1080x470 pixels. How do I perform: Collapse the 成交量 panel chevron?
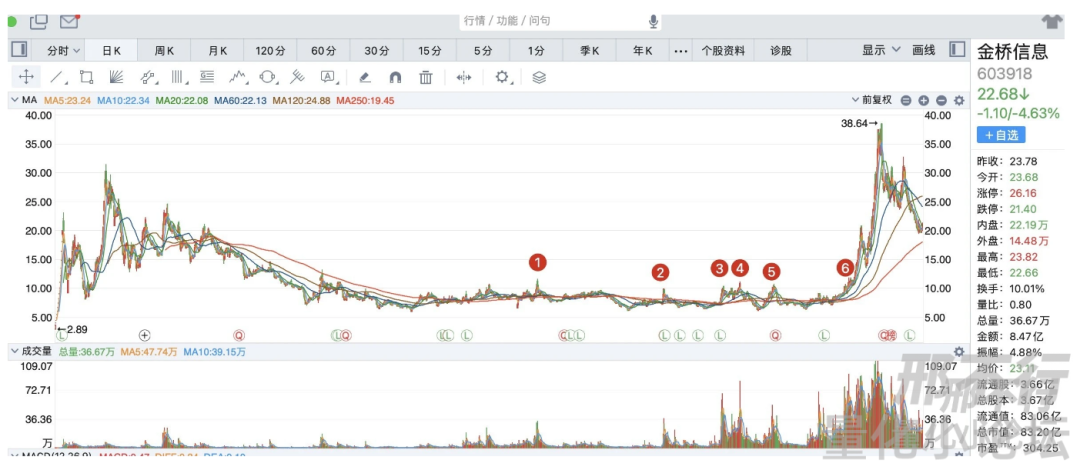coord(14,352)
